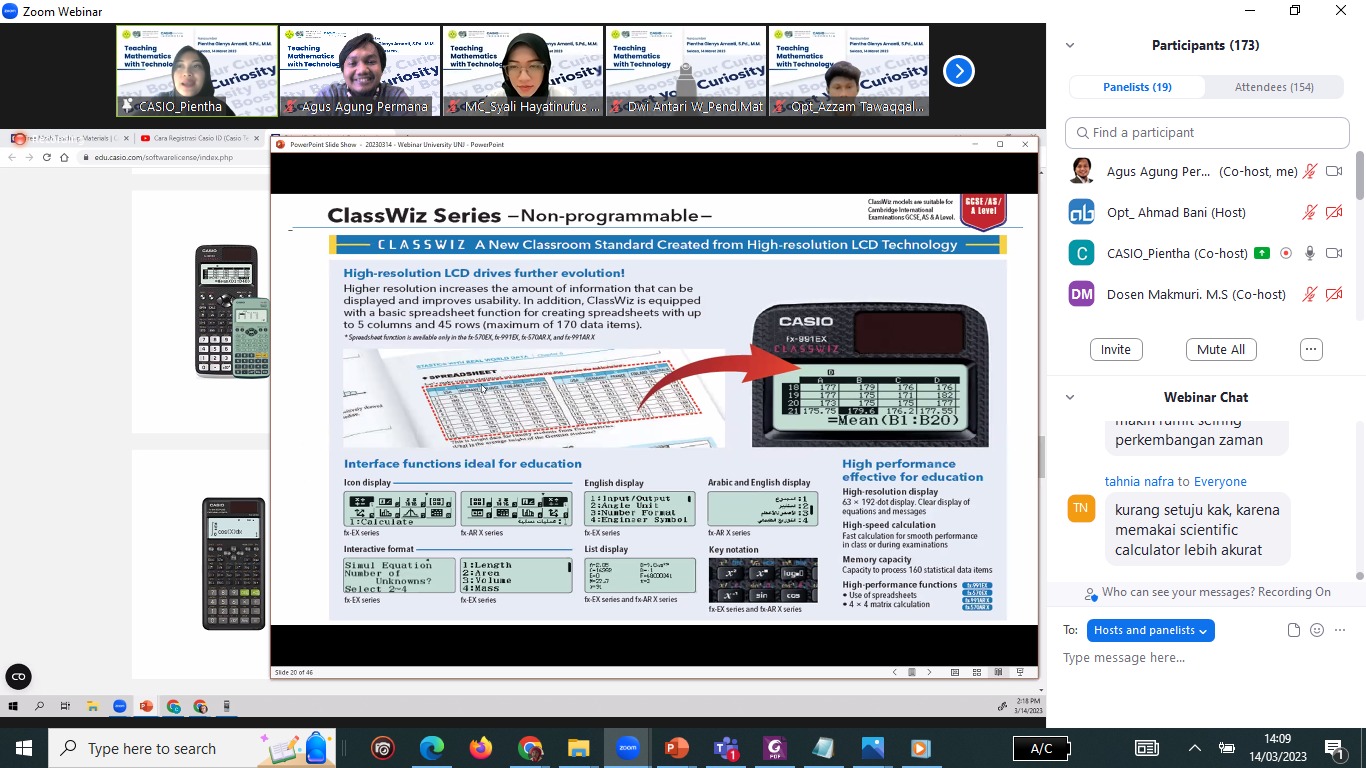Open the PDF app from taskbar
Viewport: 1366px width, 768px height.
tap(775, 748)
